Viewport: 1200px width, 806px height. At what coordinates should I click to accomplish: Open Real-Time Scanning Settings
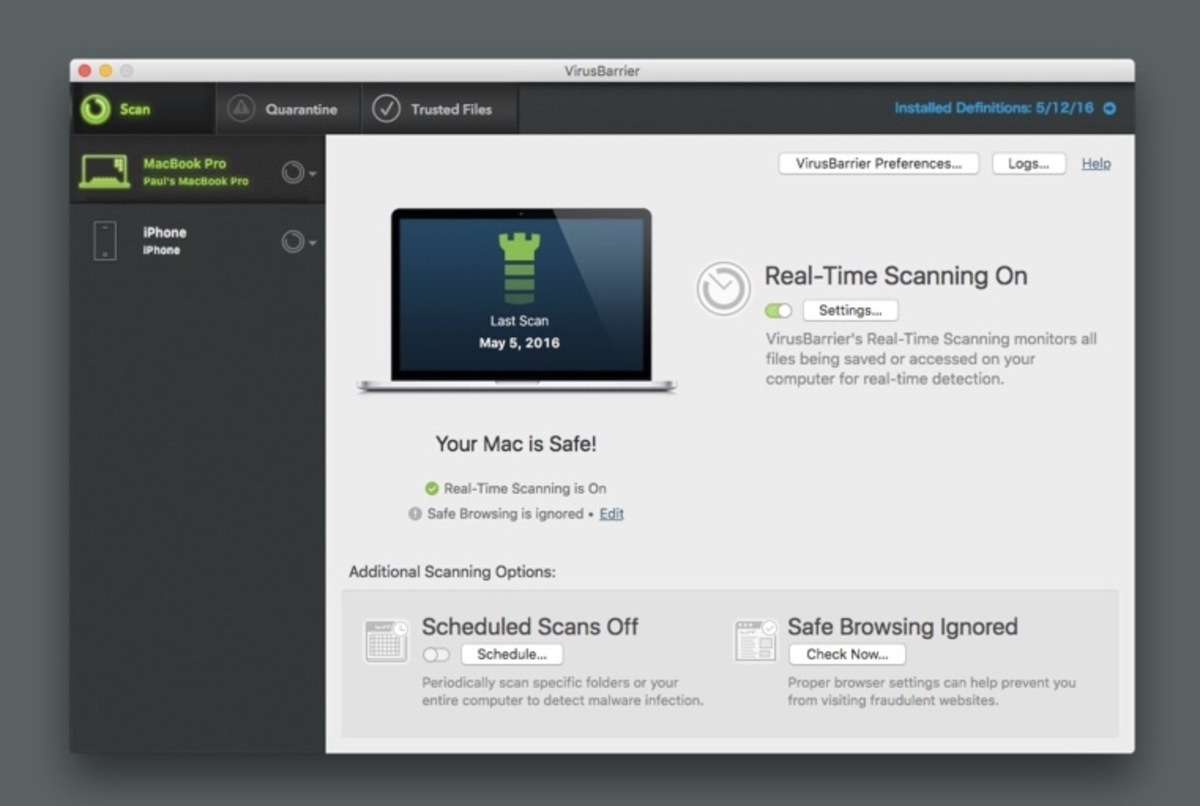coord(850,310)
